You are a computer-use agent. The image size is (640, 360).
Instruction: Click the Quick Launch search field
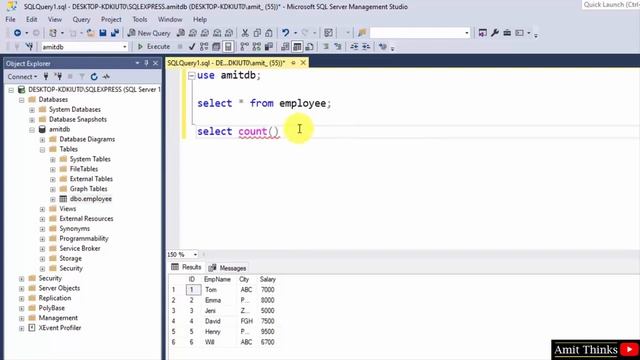[611, 5]
